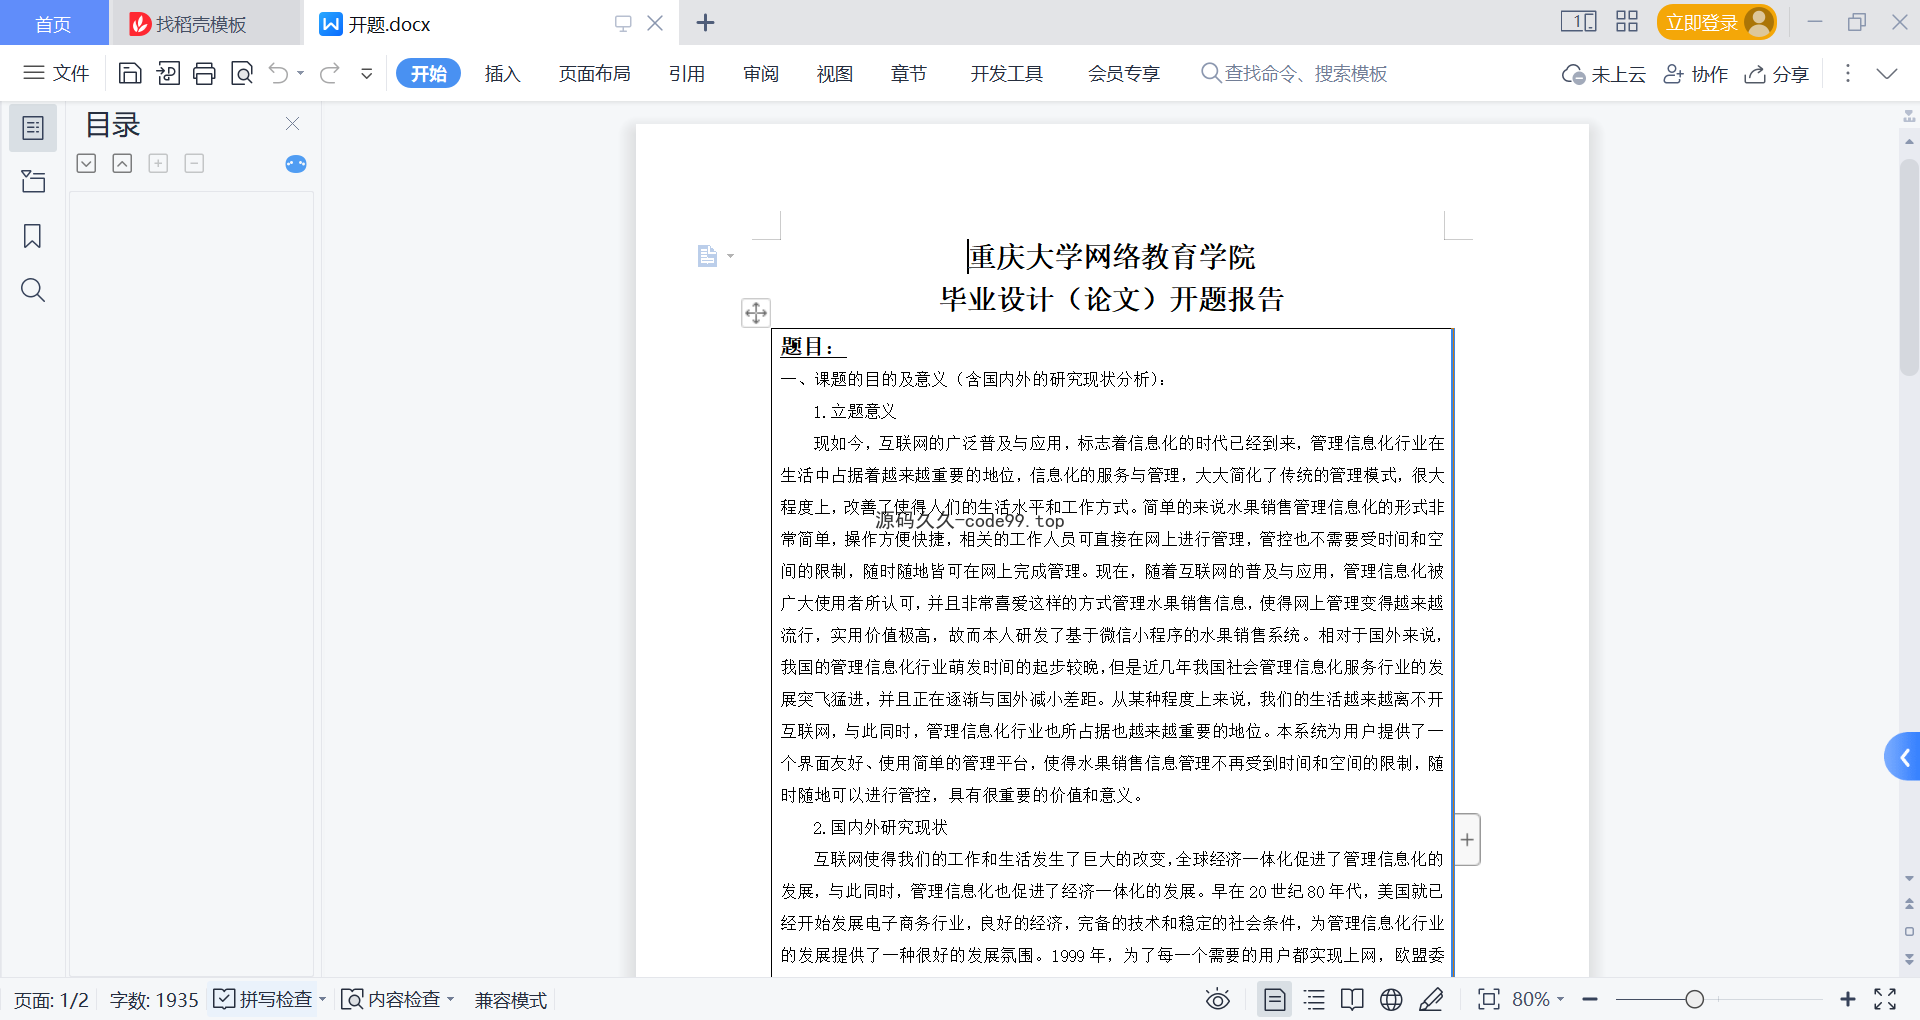
Task: Click new tab plus button
Action: pyautogui.click(x=705, y=23)
